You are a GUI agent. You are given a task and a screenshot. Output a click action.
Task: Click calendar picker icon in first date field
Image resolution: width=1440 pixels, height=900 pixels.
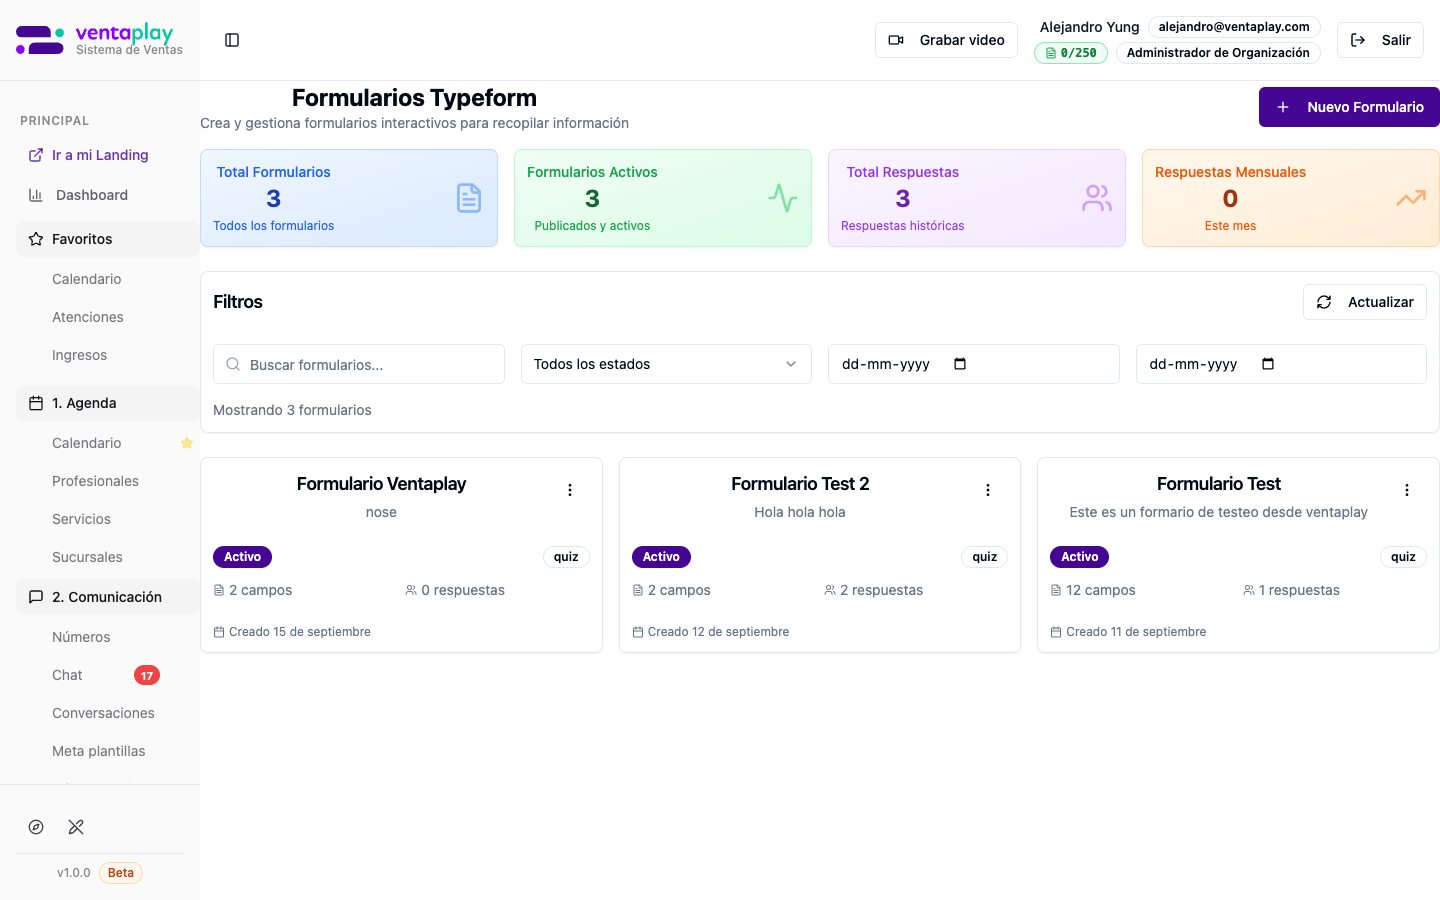(x=960, y=364)
